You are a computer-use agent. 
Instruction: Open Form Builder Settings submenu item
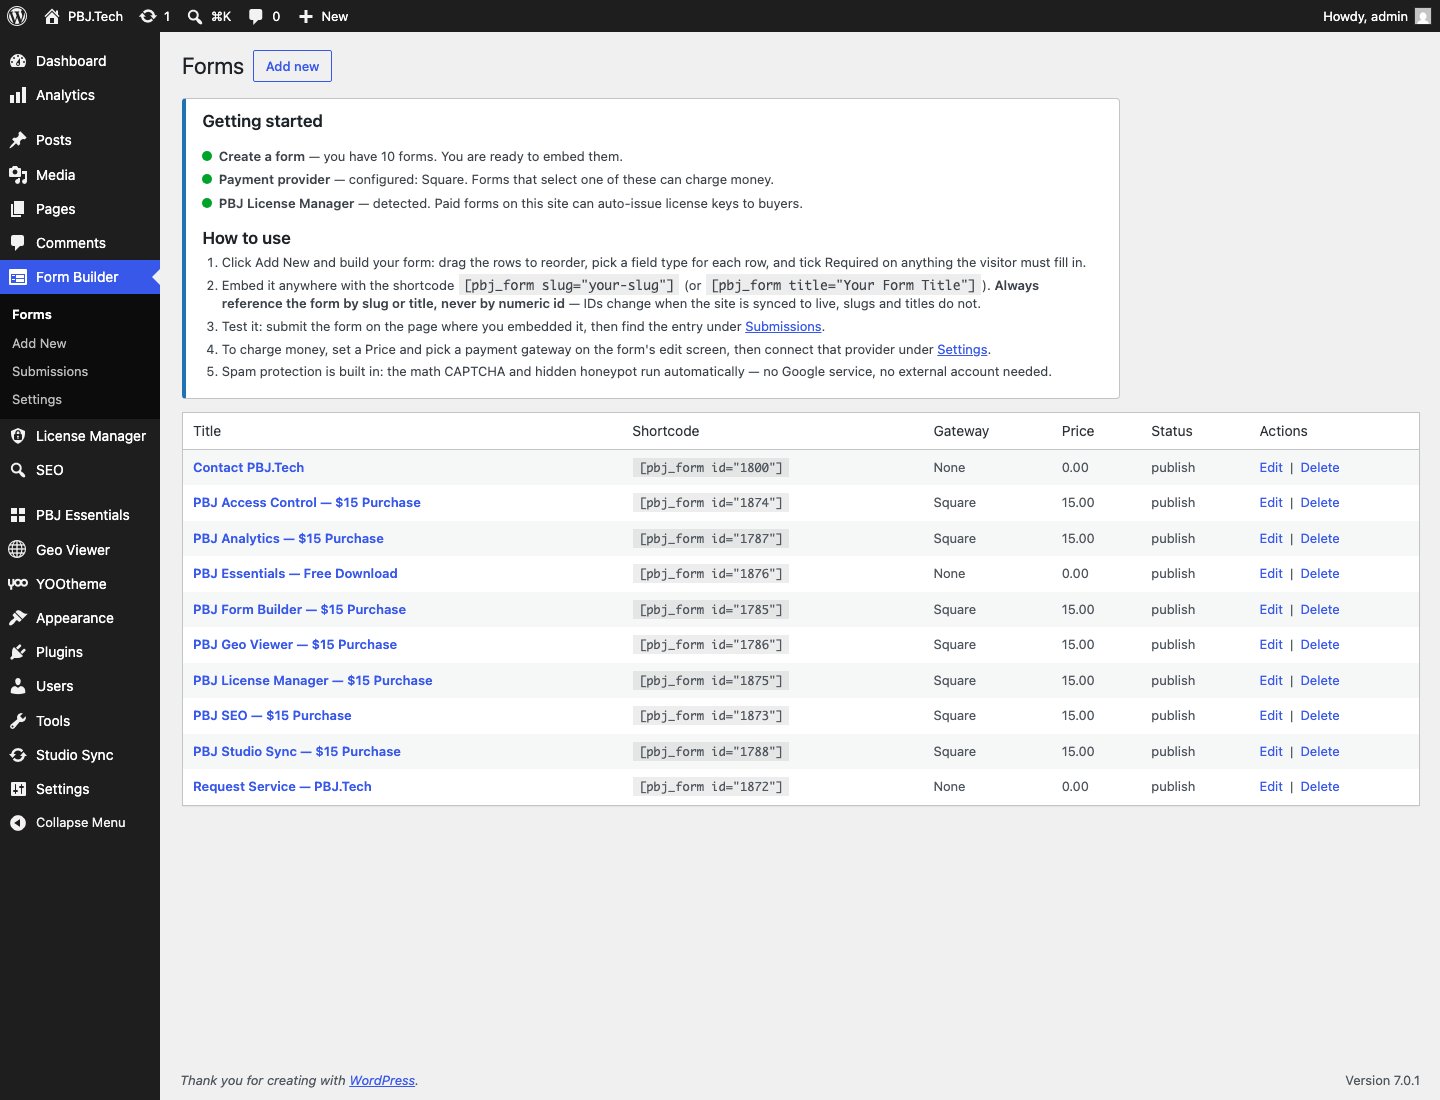point(37,399)
